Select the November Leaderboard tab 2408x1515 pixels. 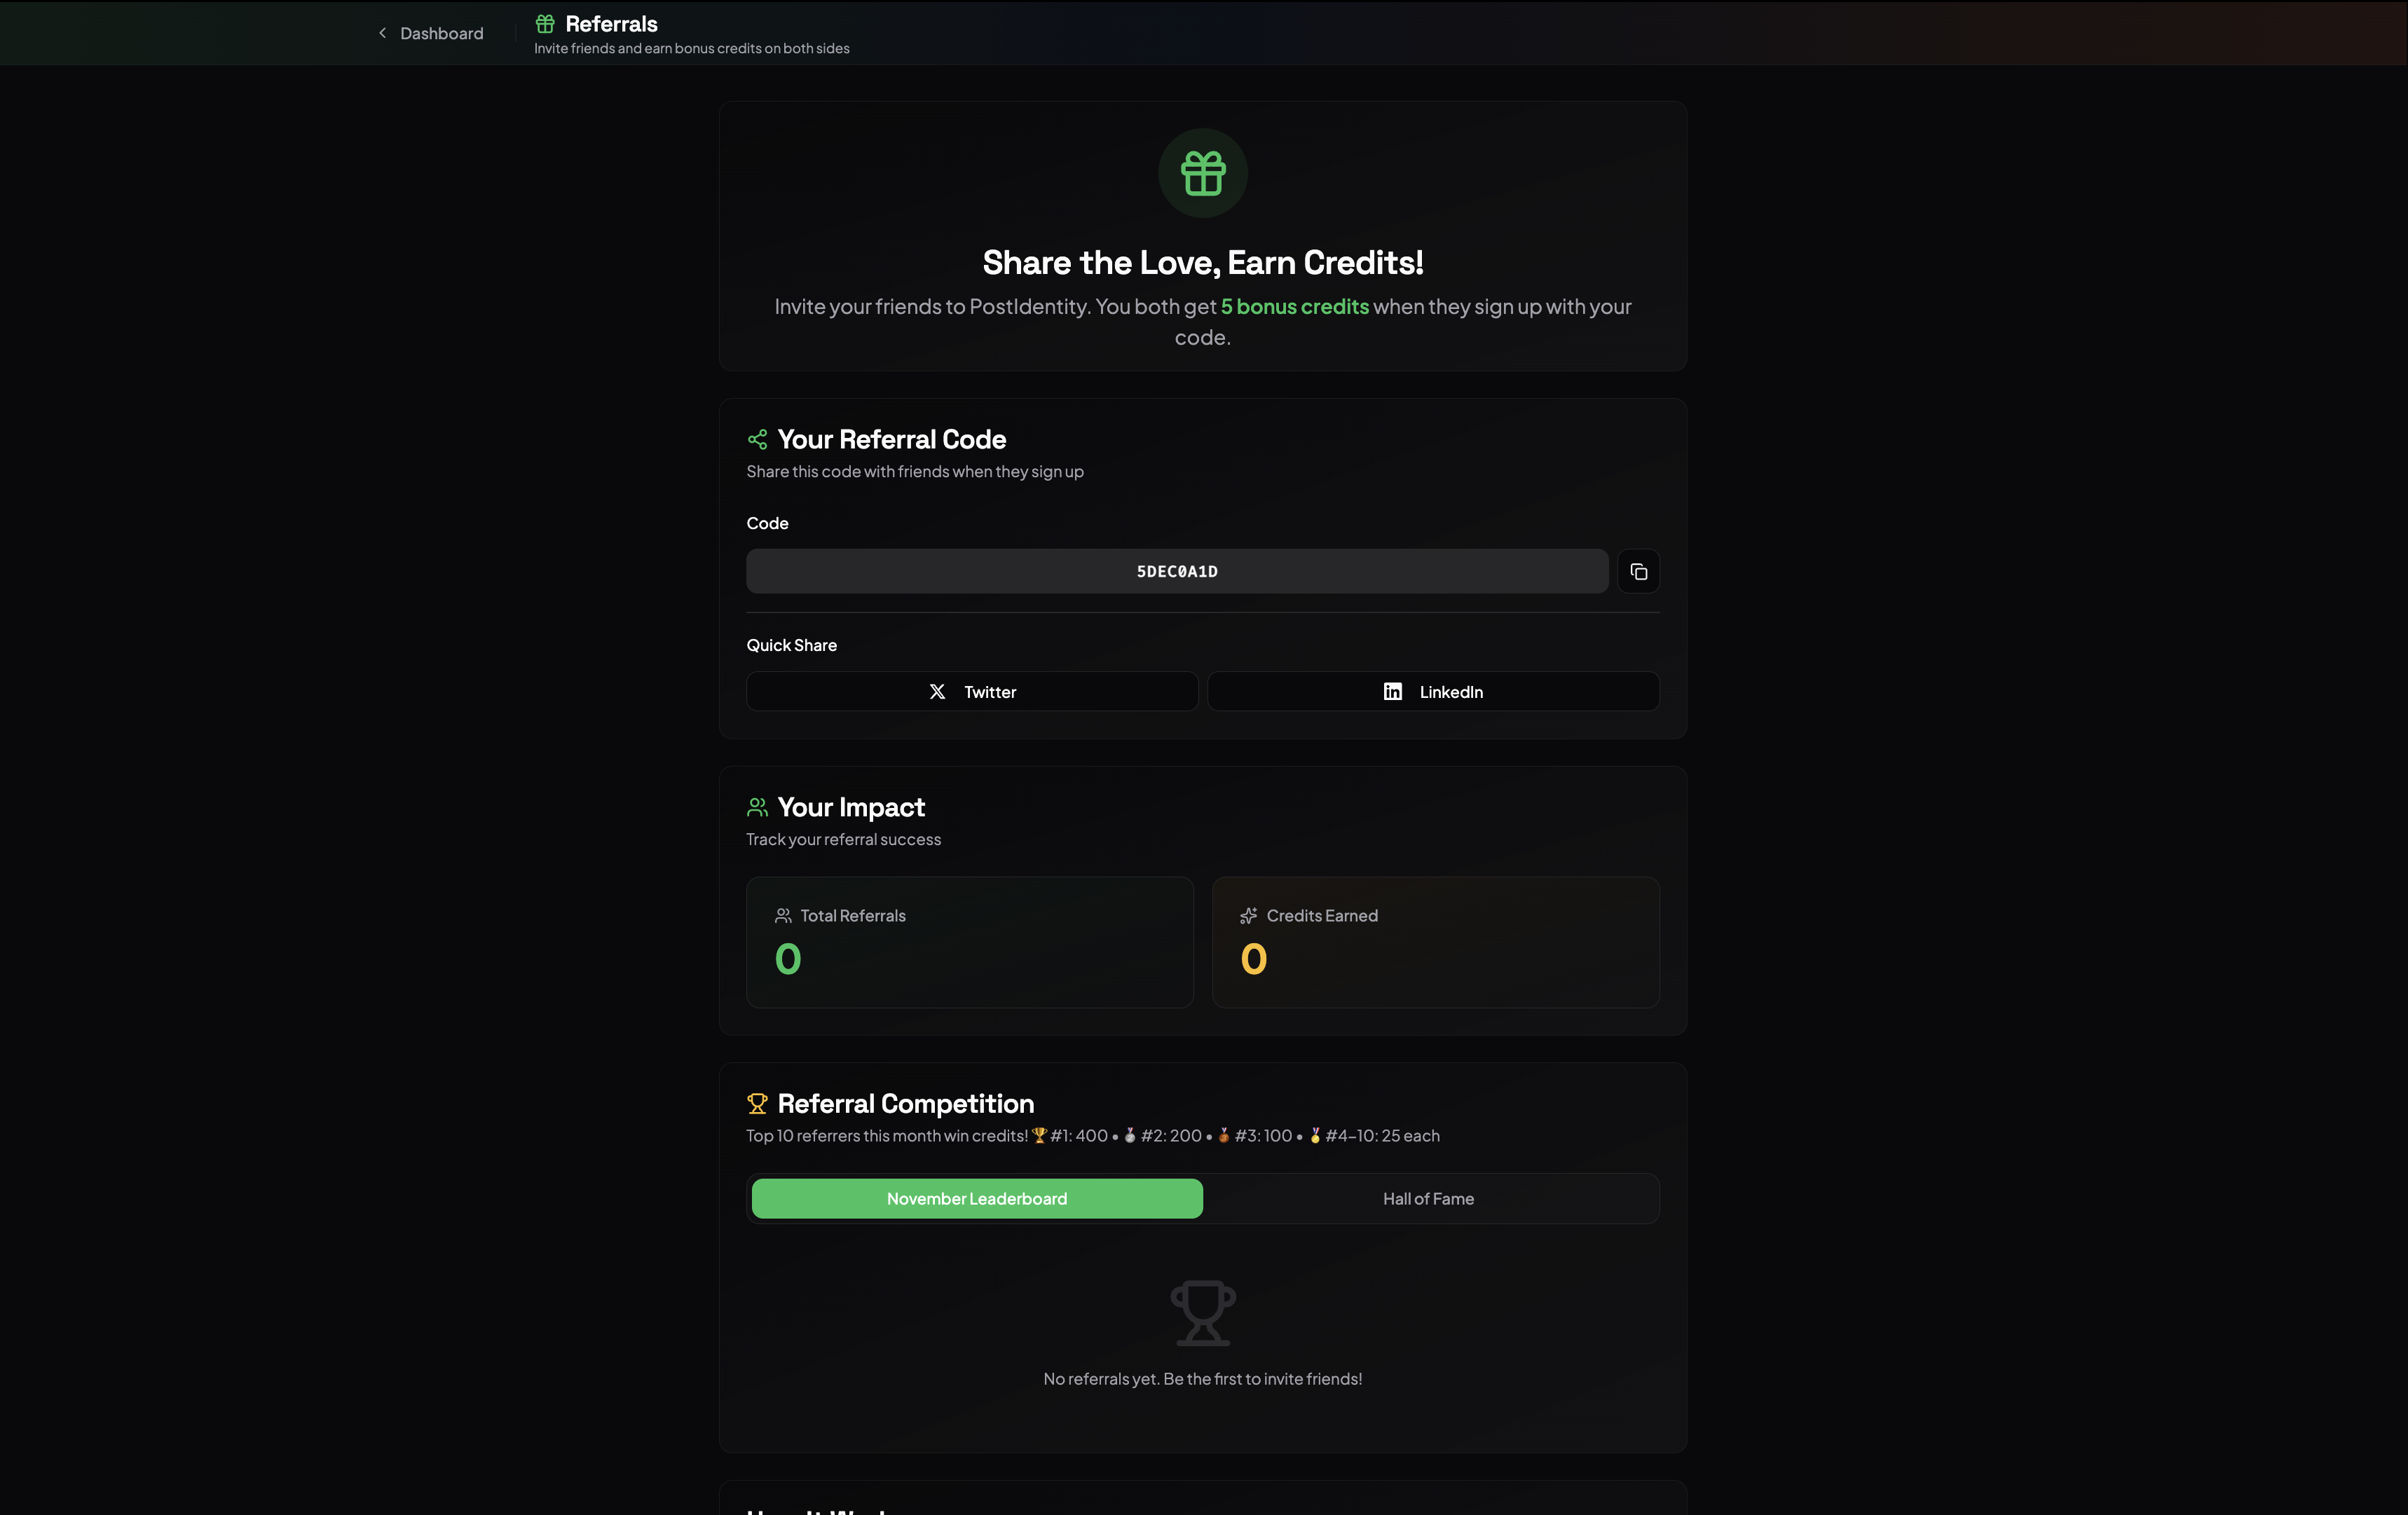click(x=976, y=1198)
